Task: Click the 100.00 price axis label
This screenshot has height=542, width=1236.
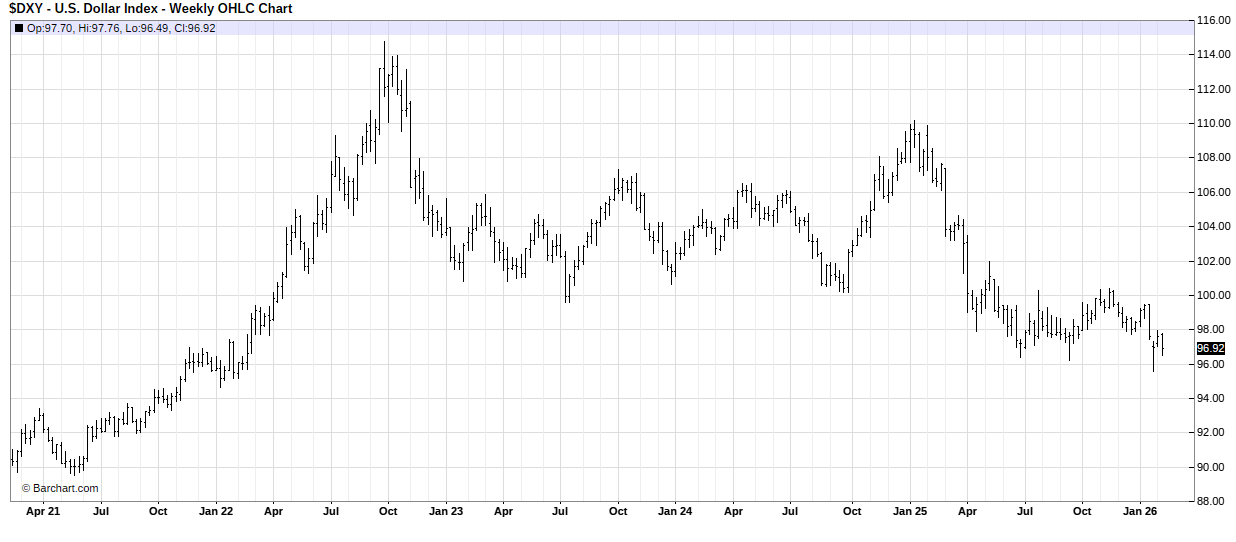Action: click(1214, 295)
